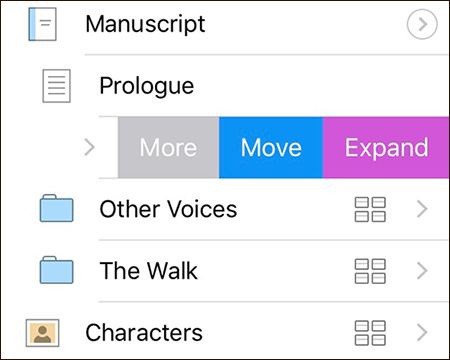Choose the purple Expand swipe action
The width and height of the screenshot is (450, 360).
coord(386,148)
